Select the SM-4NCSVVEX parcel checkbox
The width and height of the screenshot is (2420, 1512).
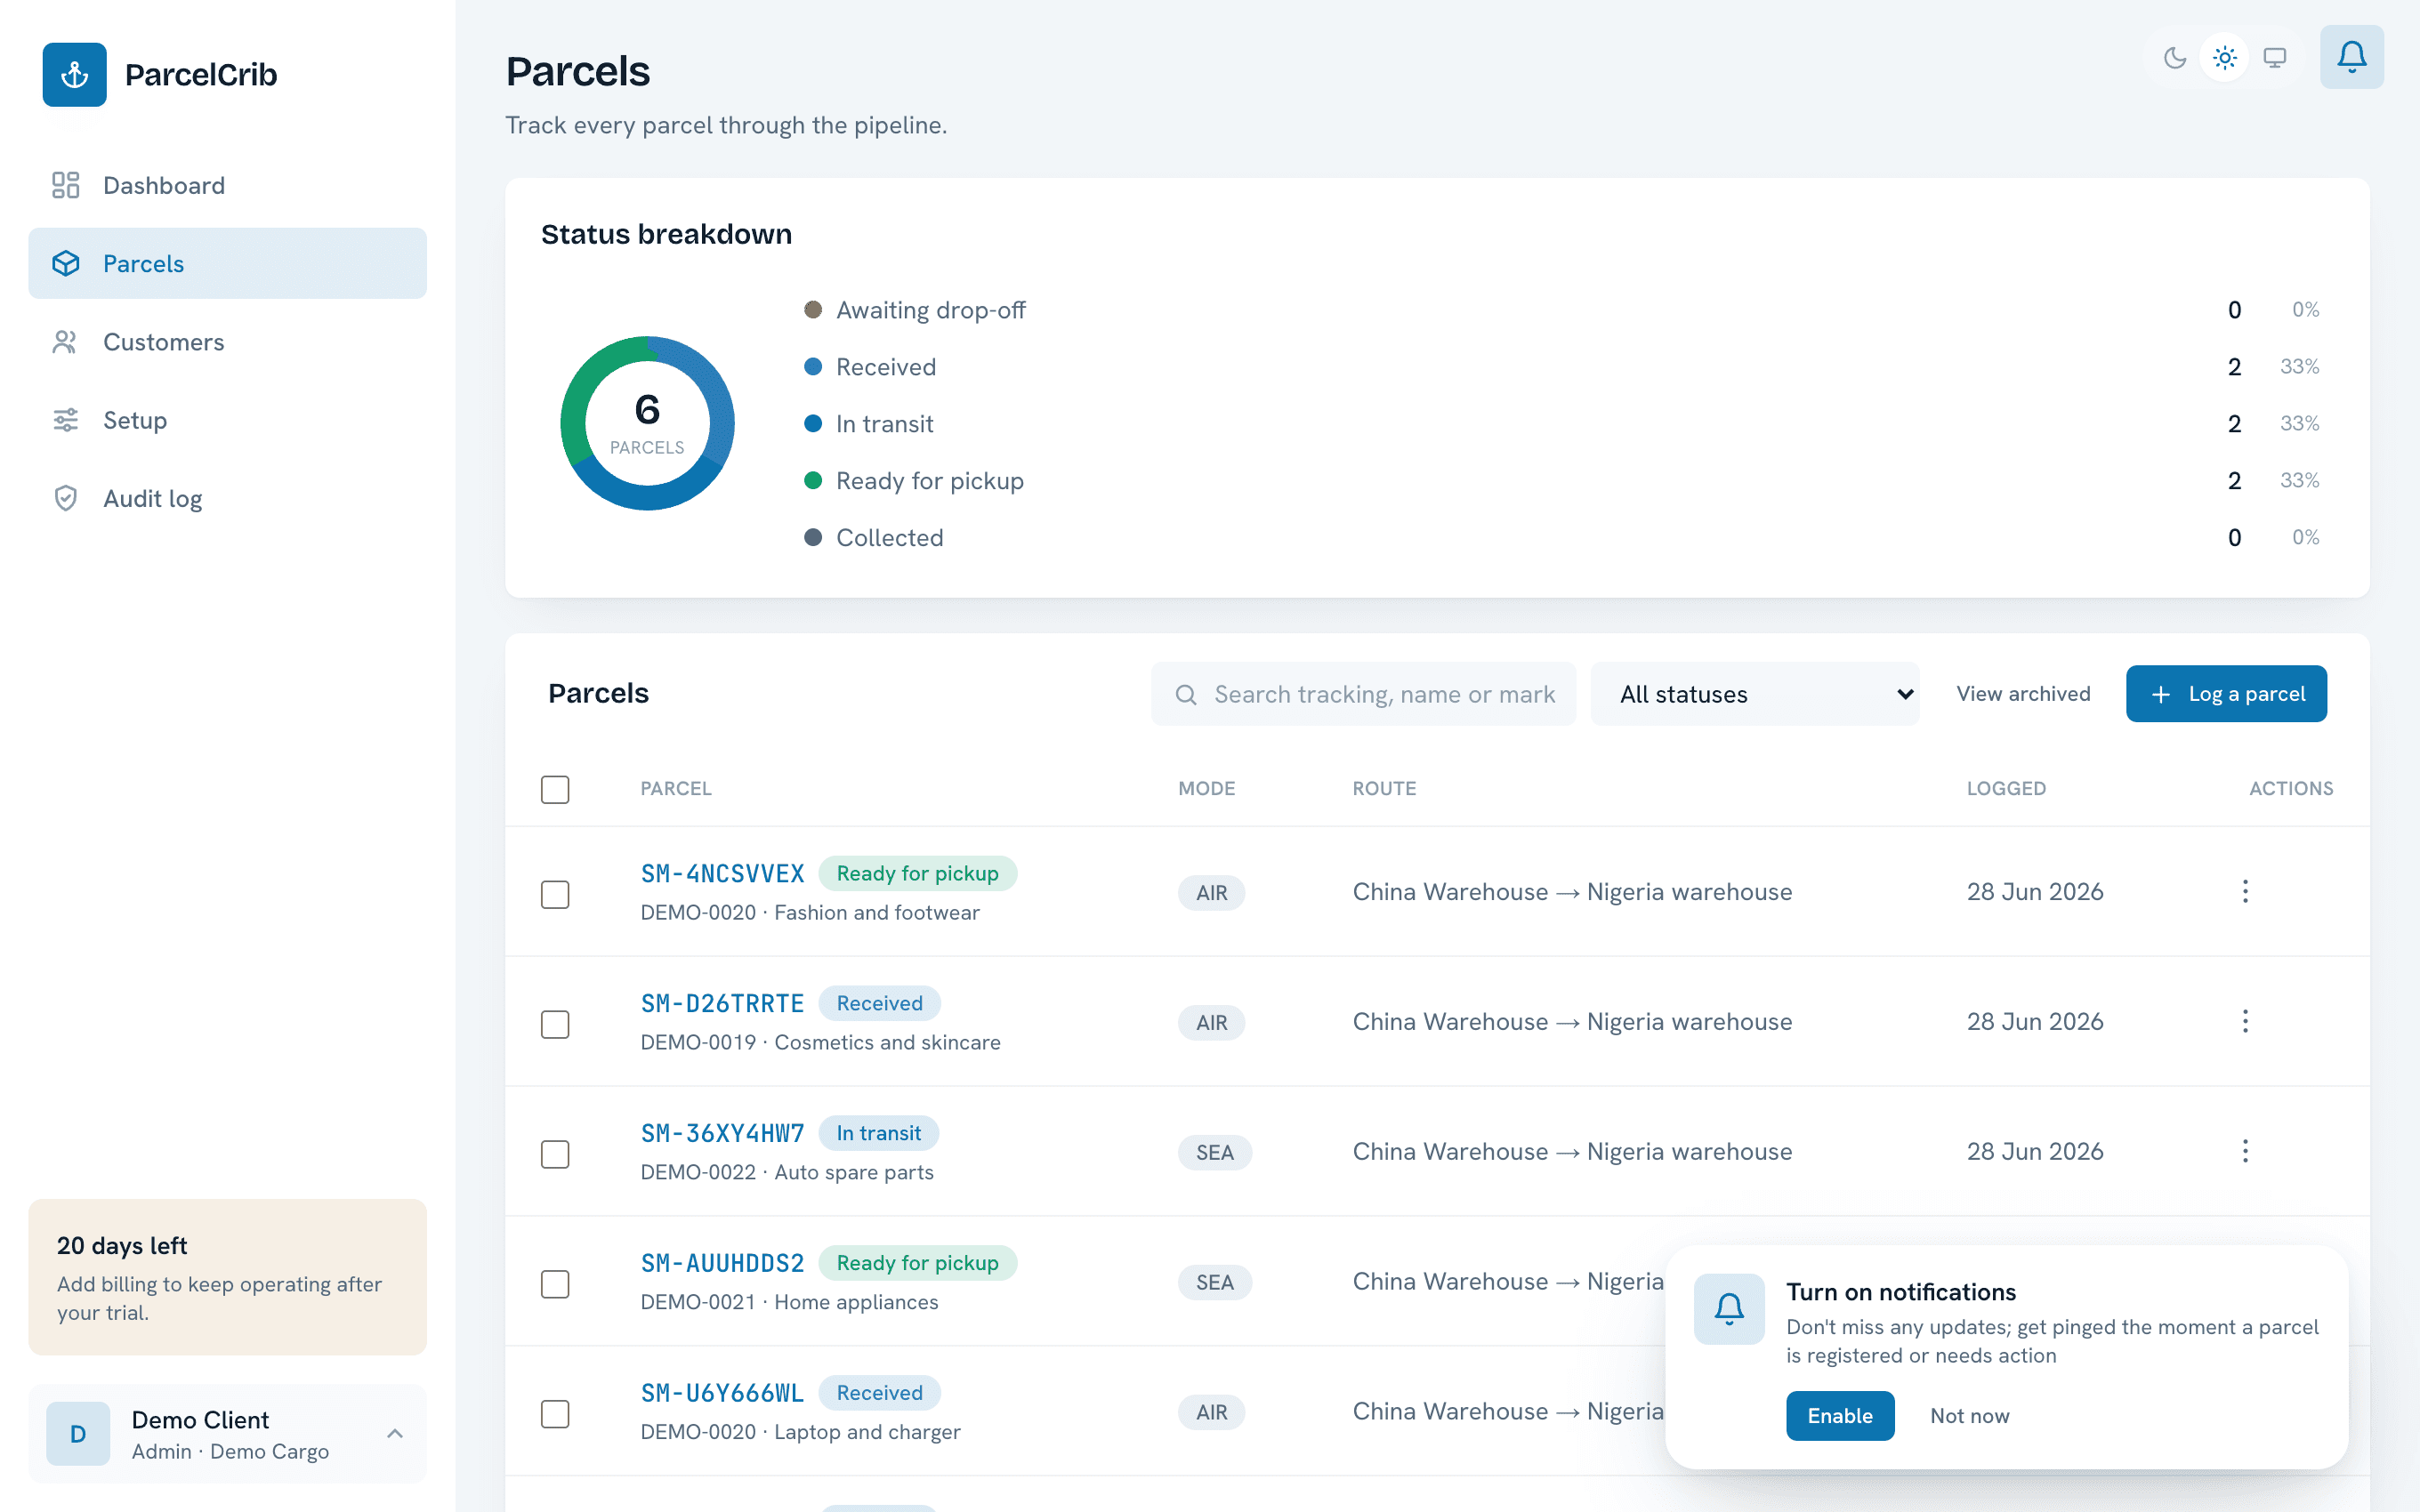click(555, 894)
